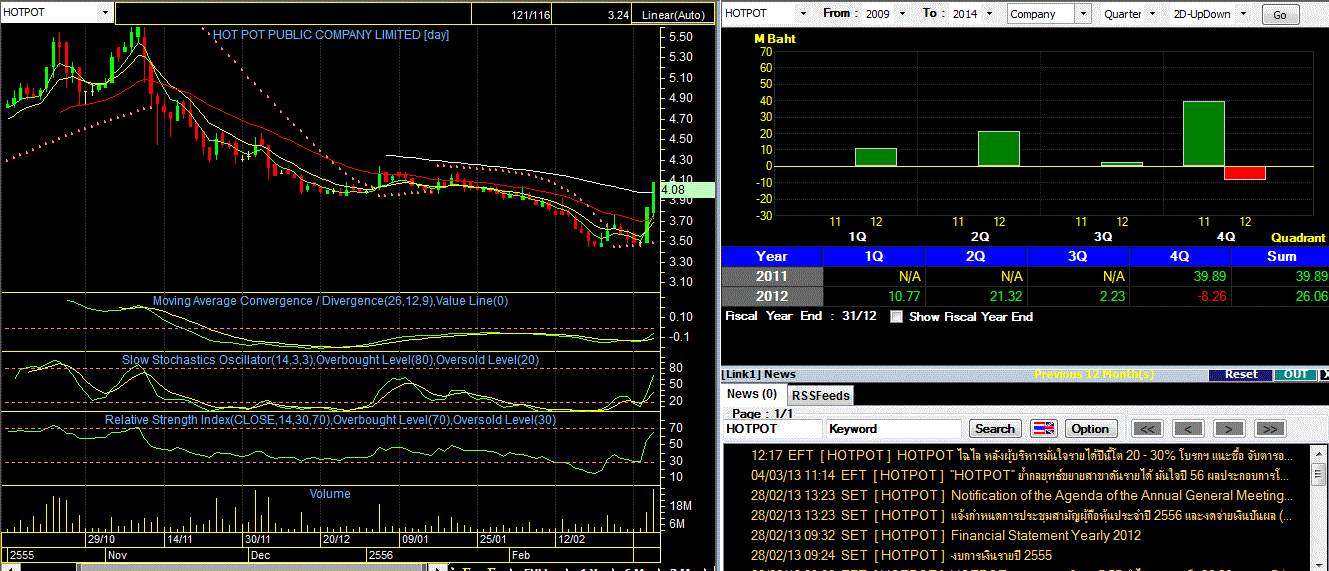
Task: Click the 3.24 value in the chart header
Action: coord(617,16)
